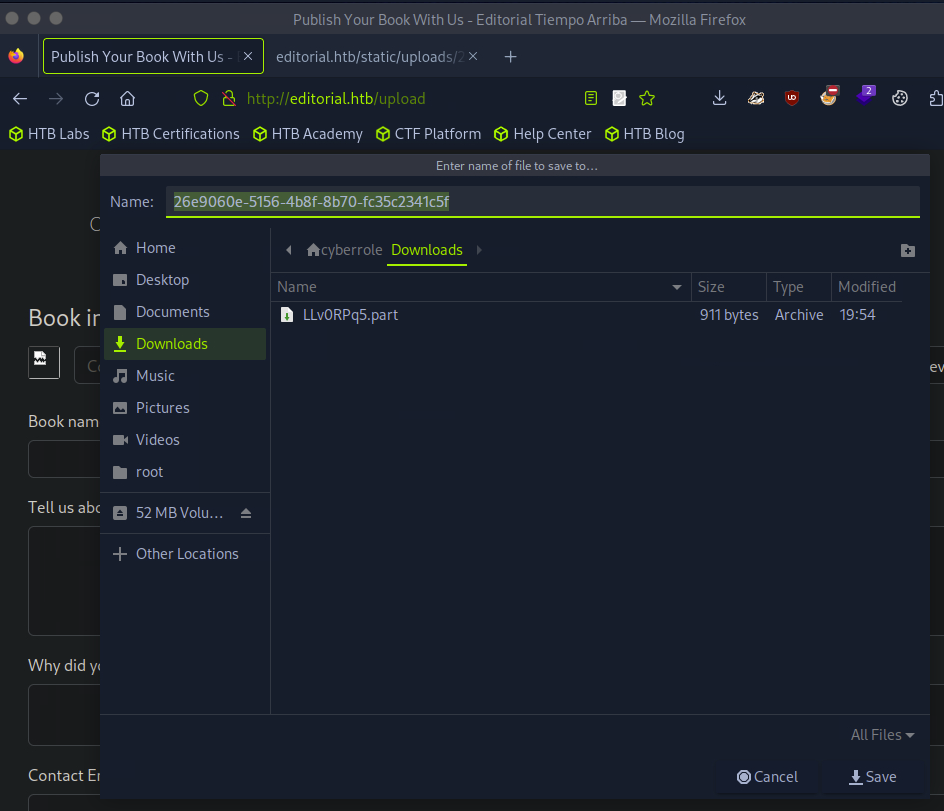Click the file Name input field
The image size is (944, 811).
pos(540,202)
